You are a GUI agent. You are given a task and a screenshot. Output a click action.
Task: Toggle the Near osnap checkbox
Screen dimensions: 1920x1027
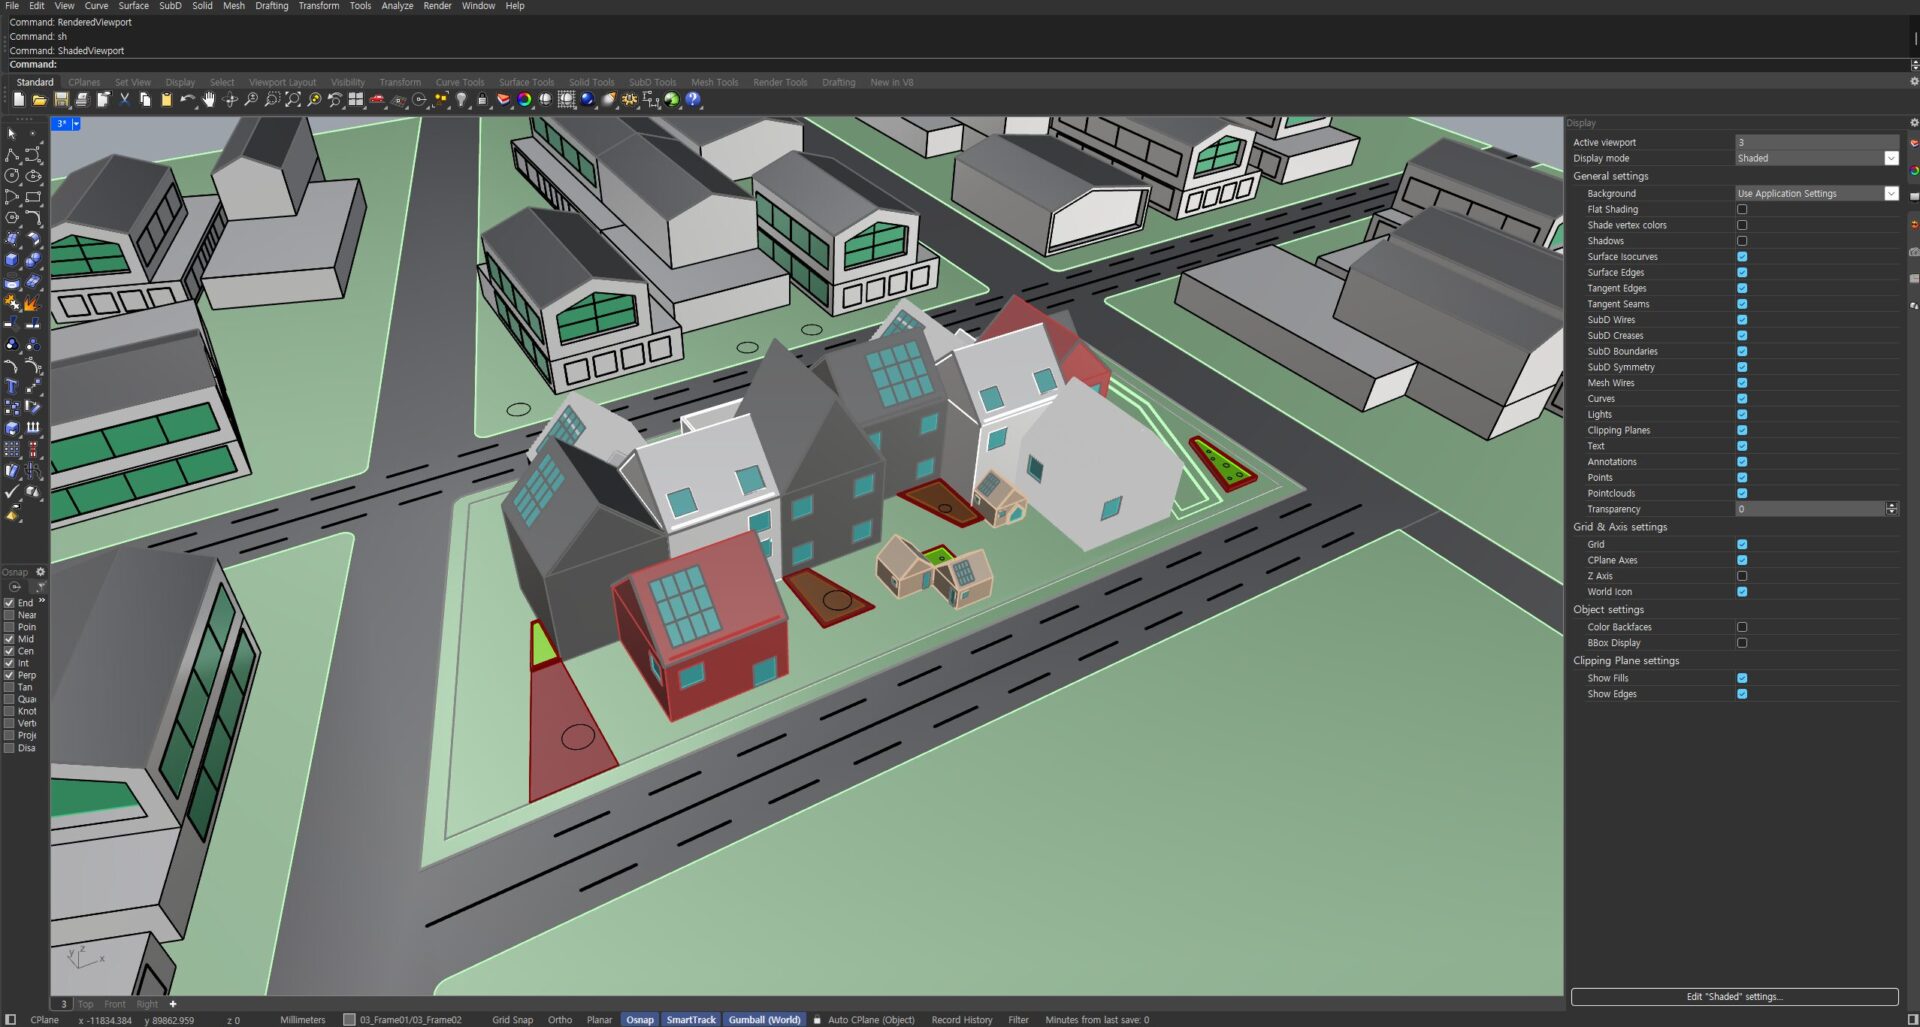(9, 615)
